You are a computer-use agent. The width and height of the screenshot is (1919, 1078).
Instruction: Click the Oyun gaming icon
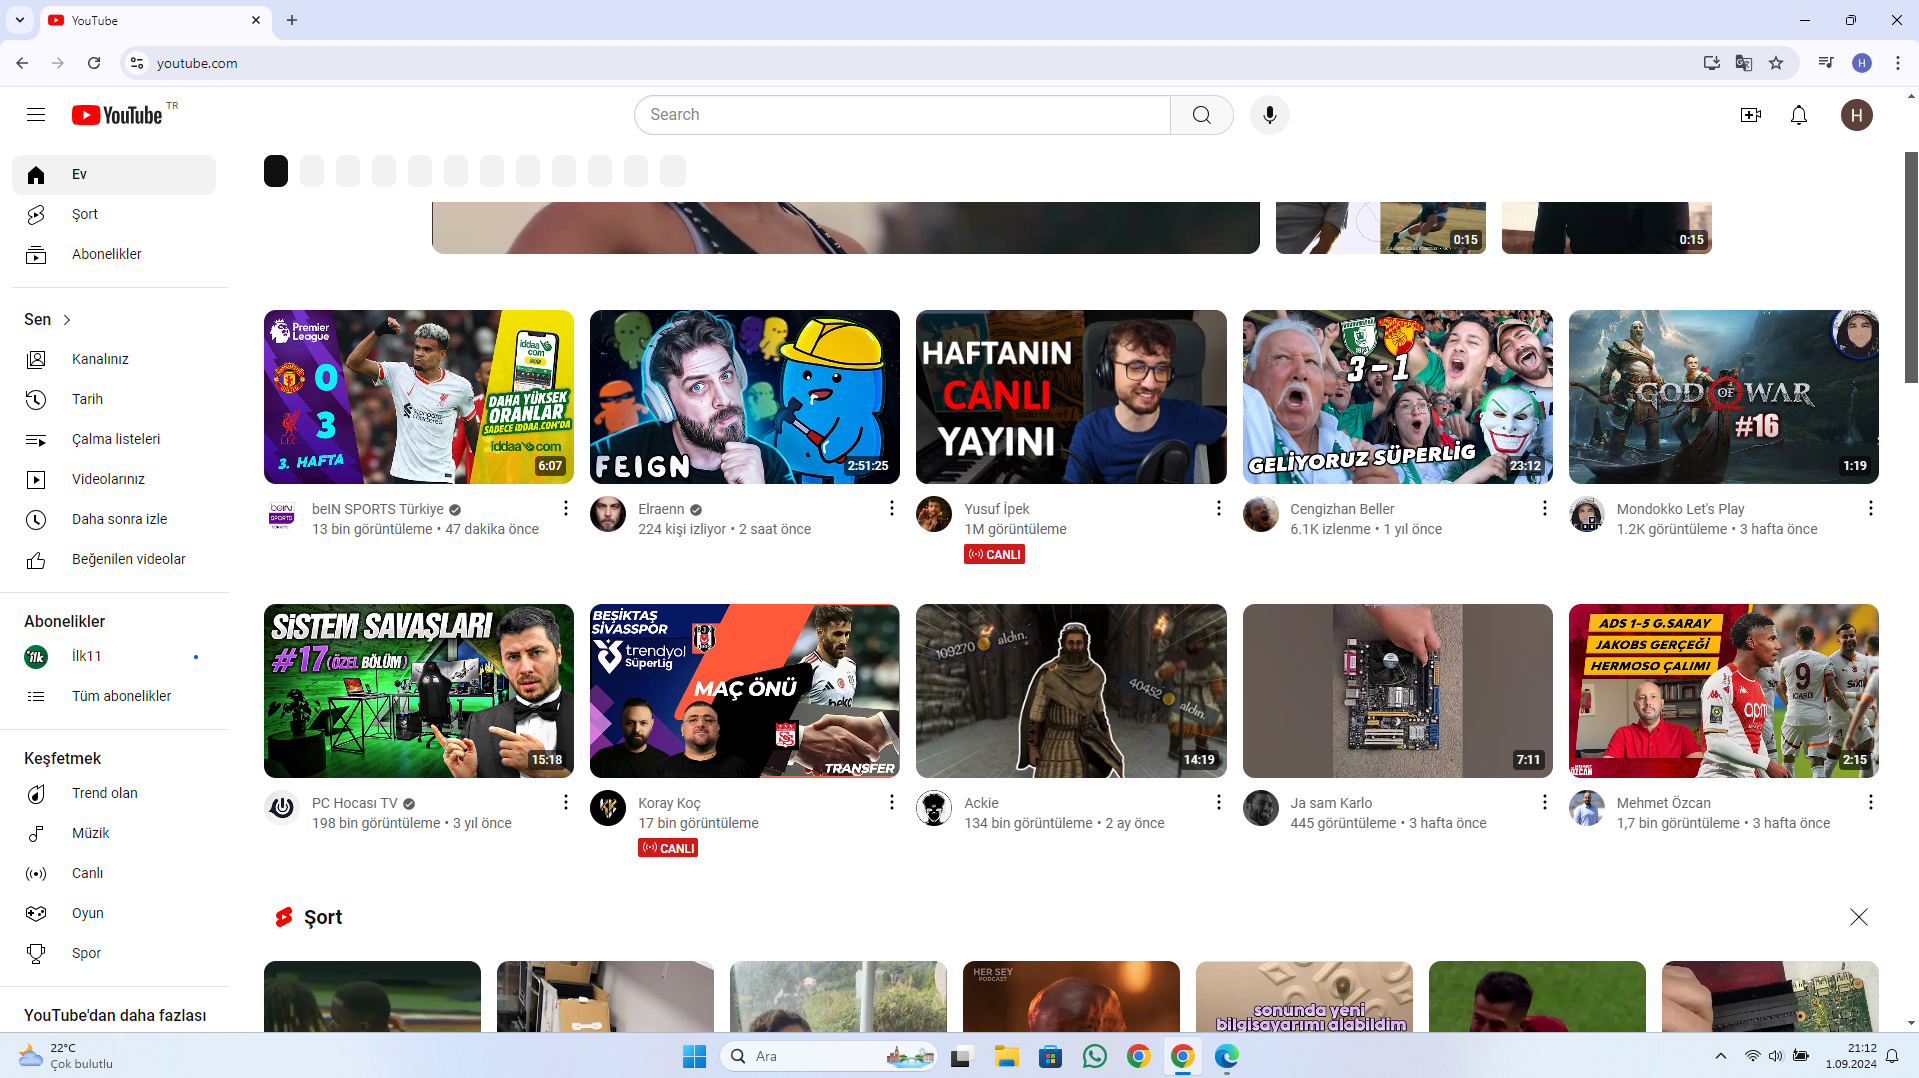36,913
